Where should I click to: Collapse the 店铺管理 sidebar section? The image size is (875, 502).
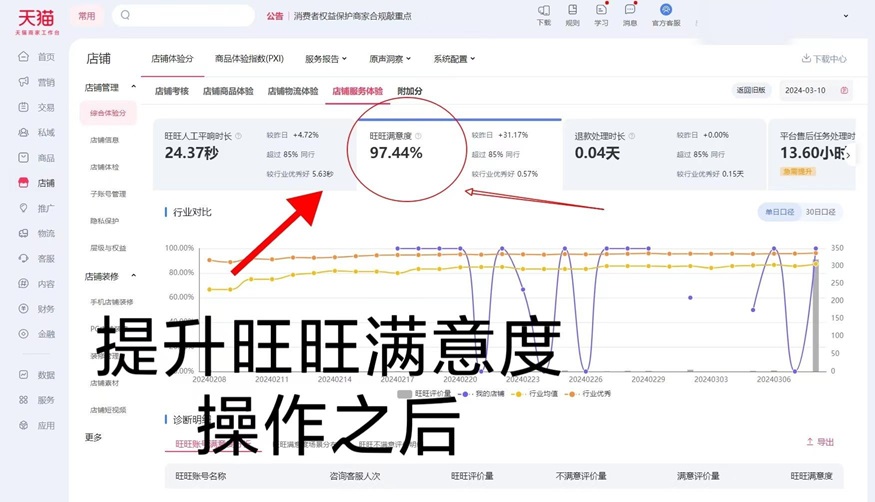click(134, 88)
